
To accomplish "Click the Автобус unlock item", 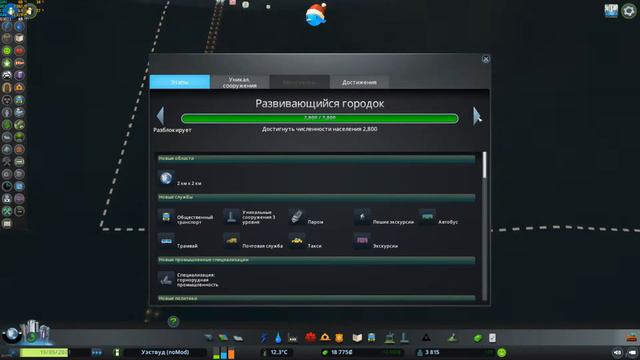I will [x=439, y=218].
